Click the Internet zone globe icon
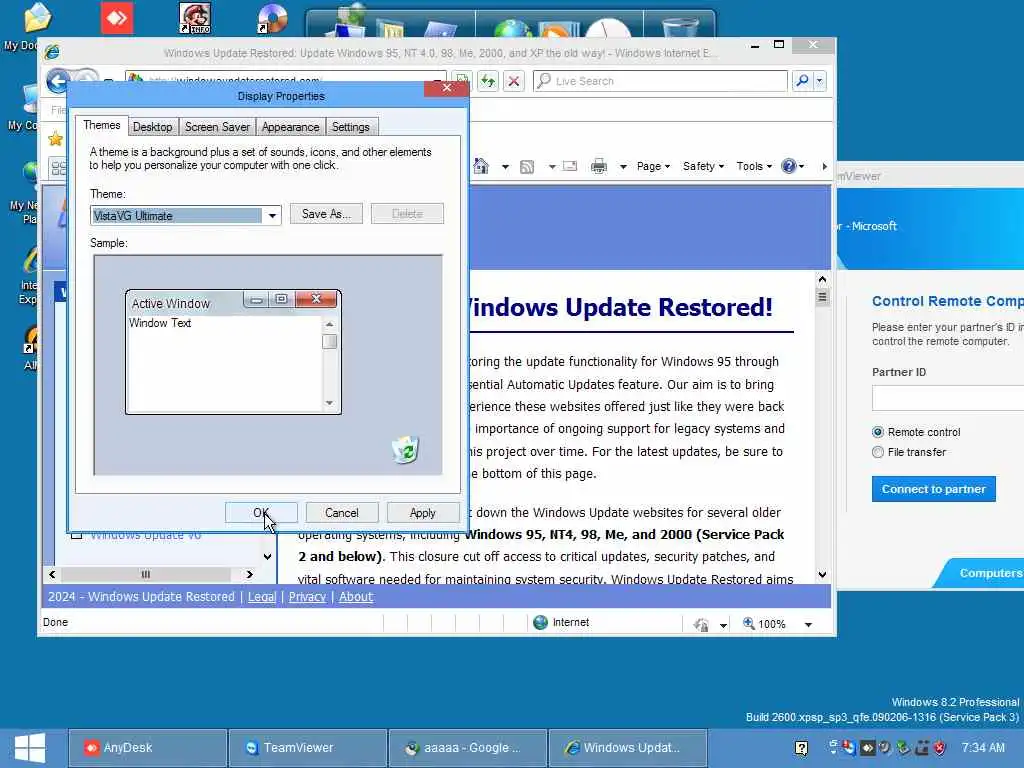 (540, 622)
